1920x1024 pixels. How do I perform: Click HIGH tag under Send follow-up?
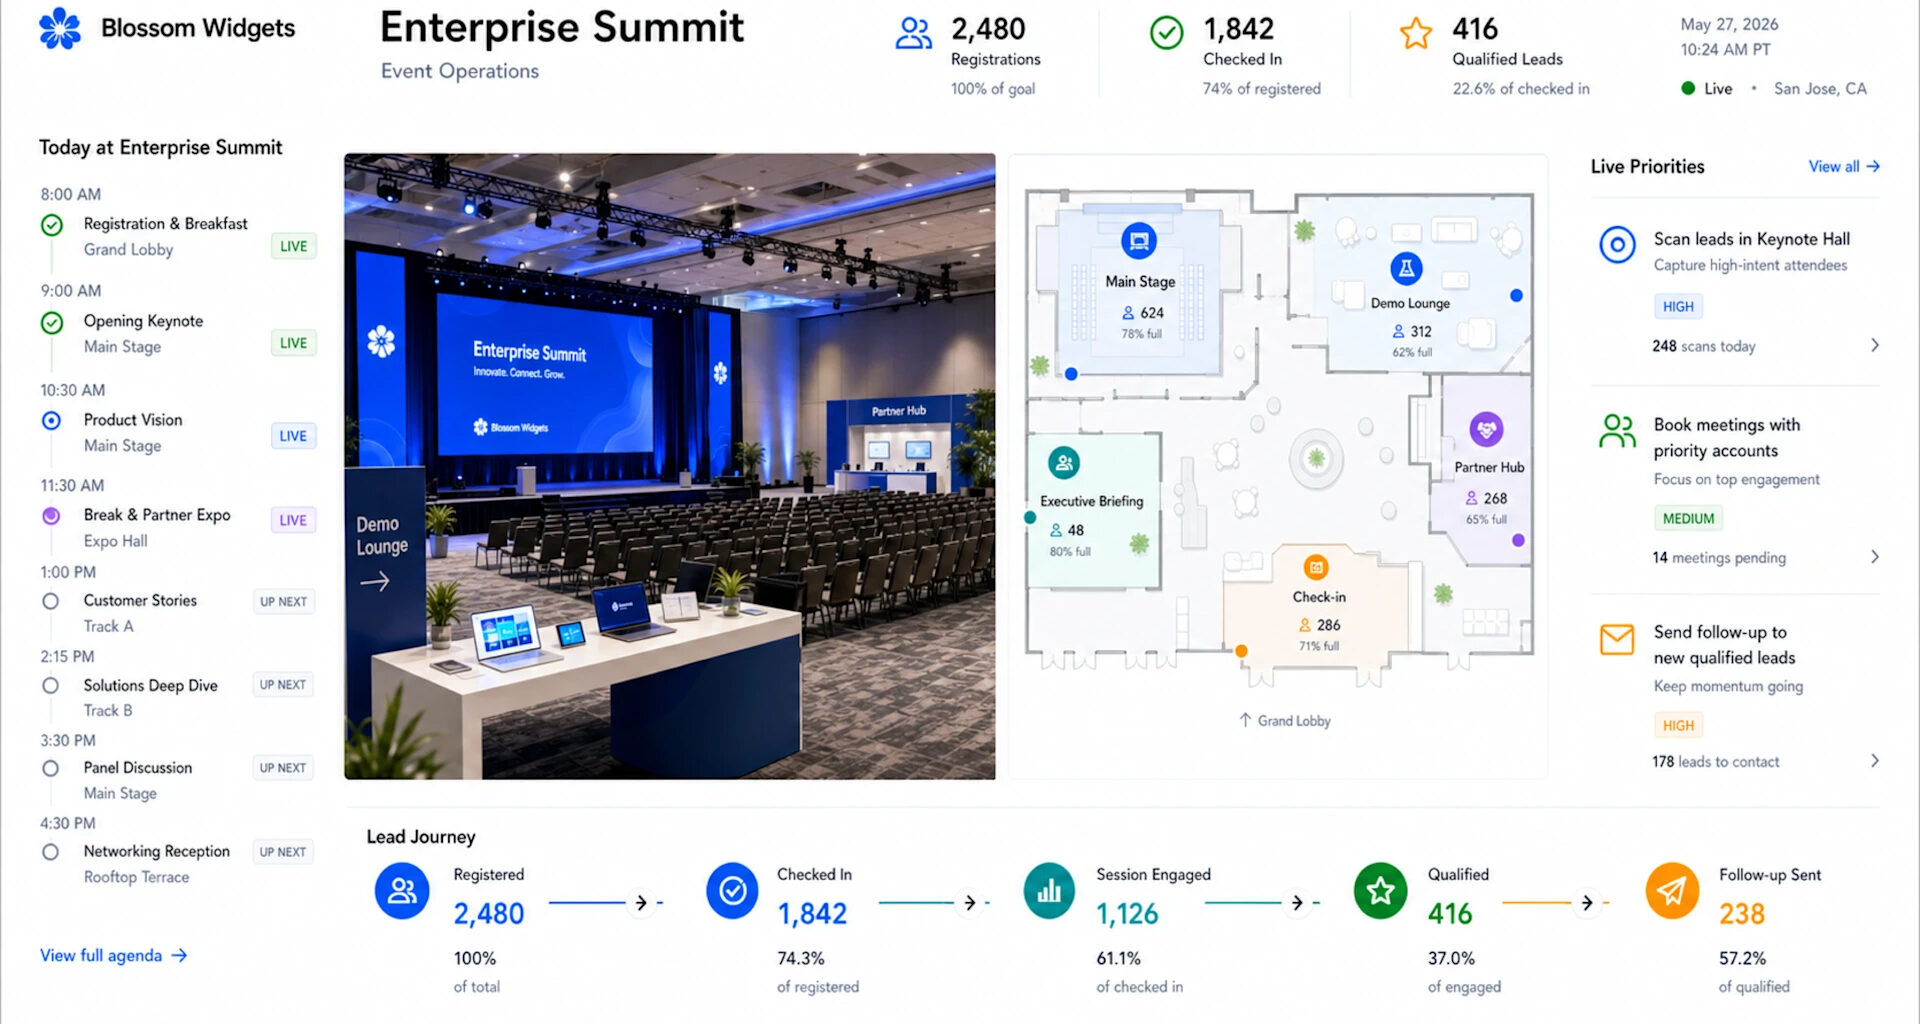1678,726
